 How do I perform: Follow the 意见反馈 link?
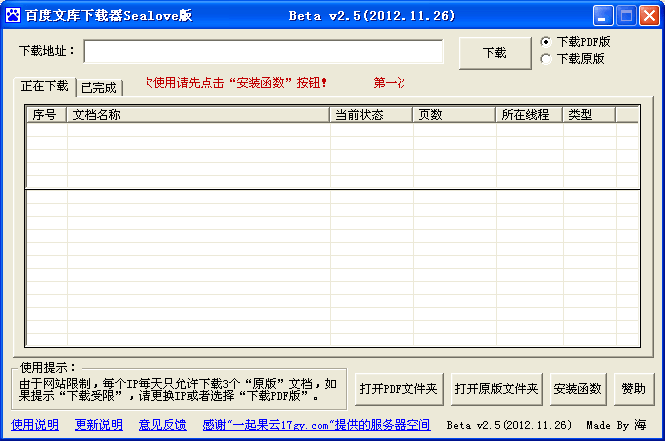pyautogui.click(x=163, y=425)
